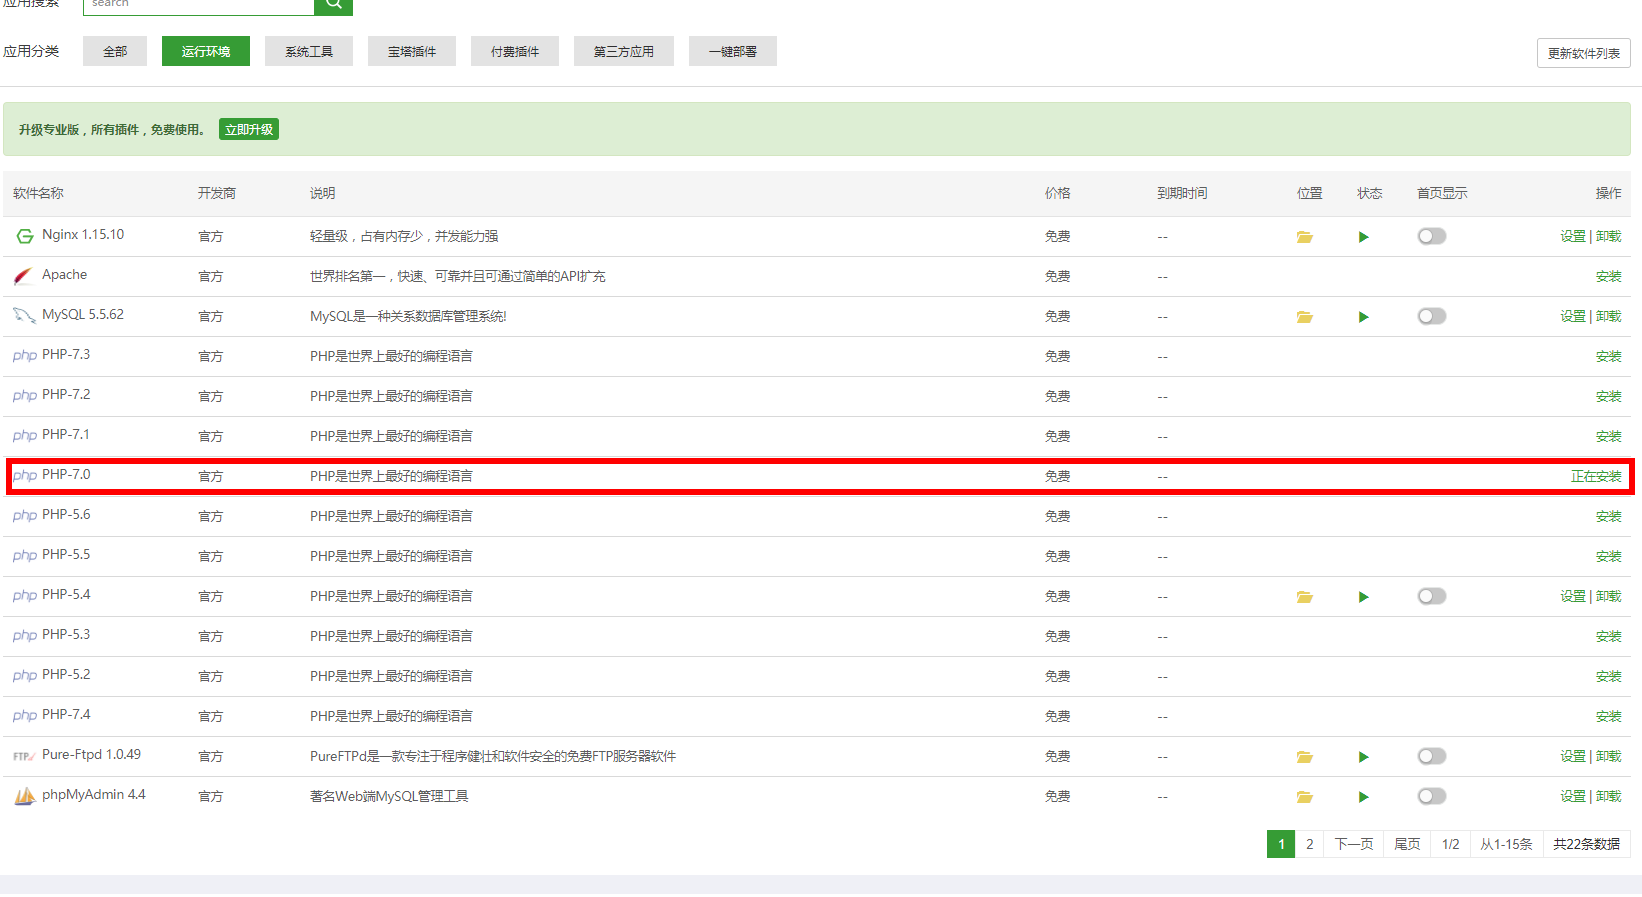
Task: Open 设置 for Pure-Ftpd 1.0.49
Action: (1573, 756)
